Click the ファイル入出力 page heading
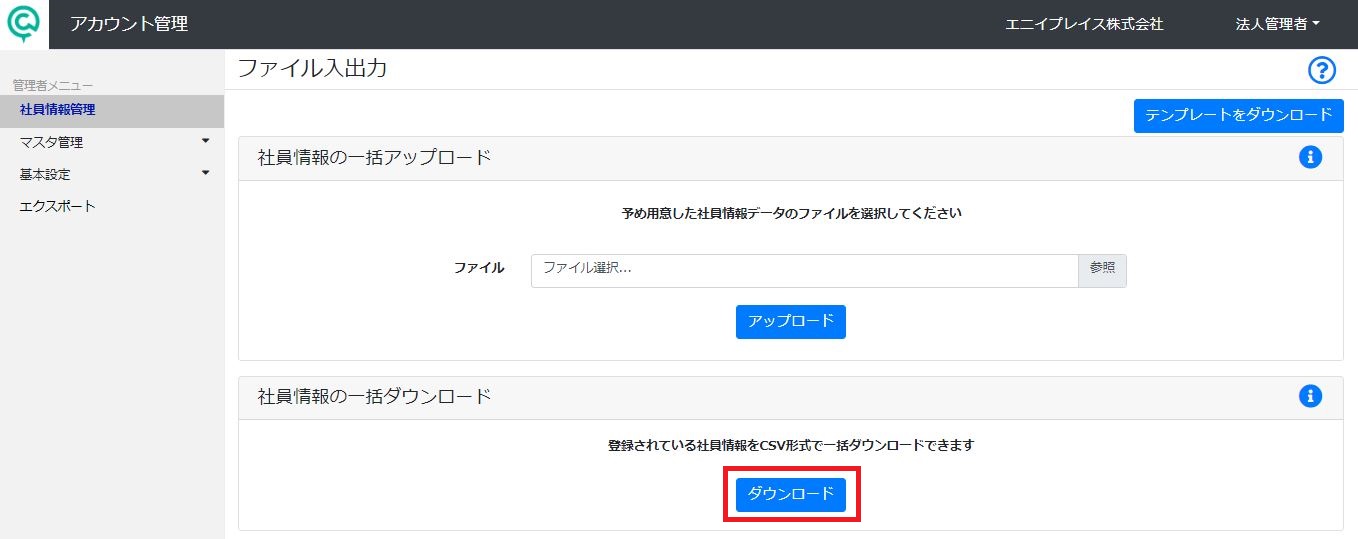 [312, 69]
